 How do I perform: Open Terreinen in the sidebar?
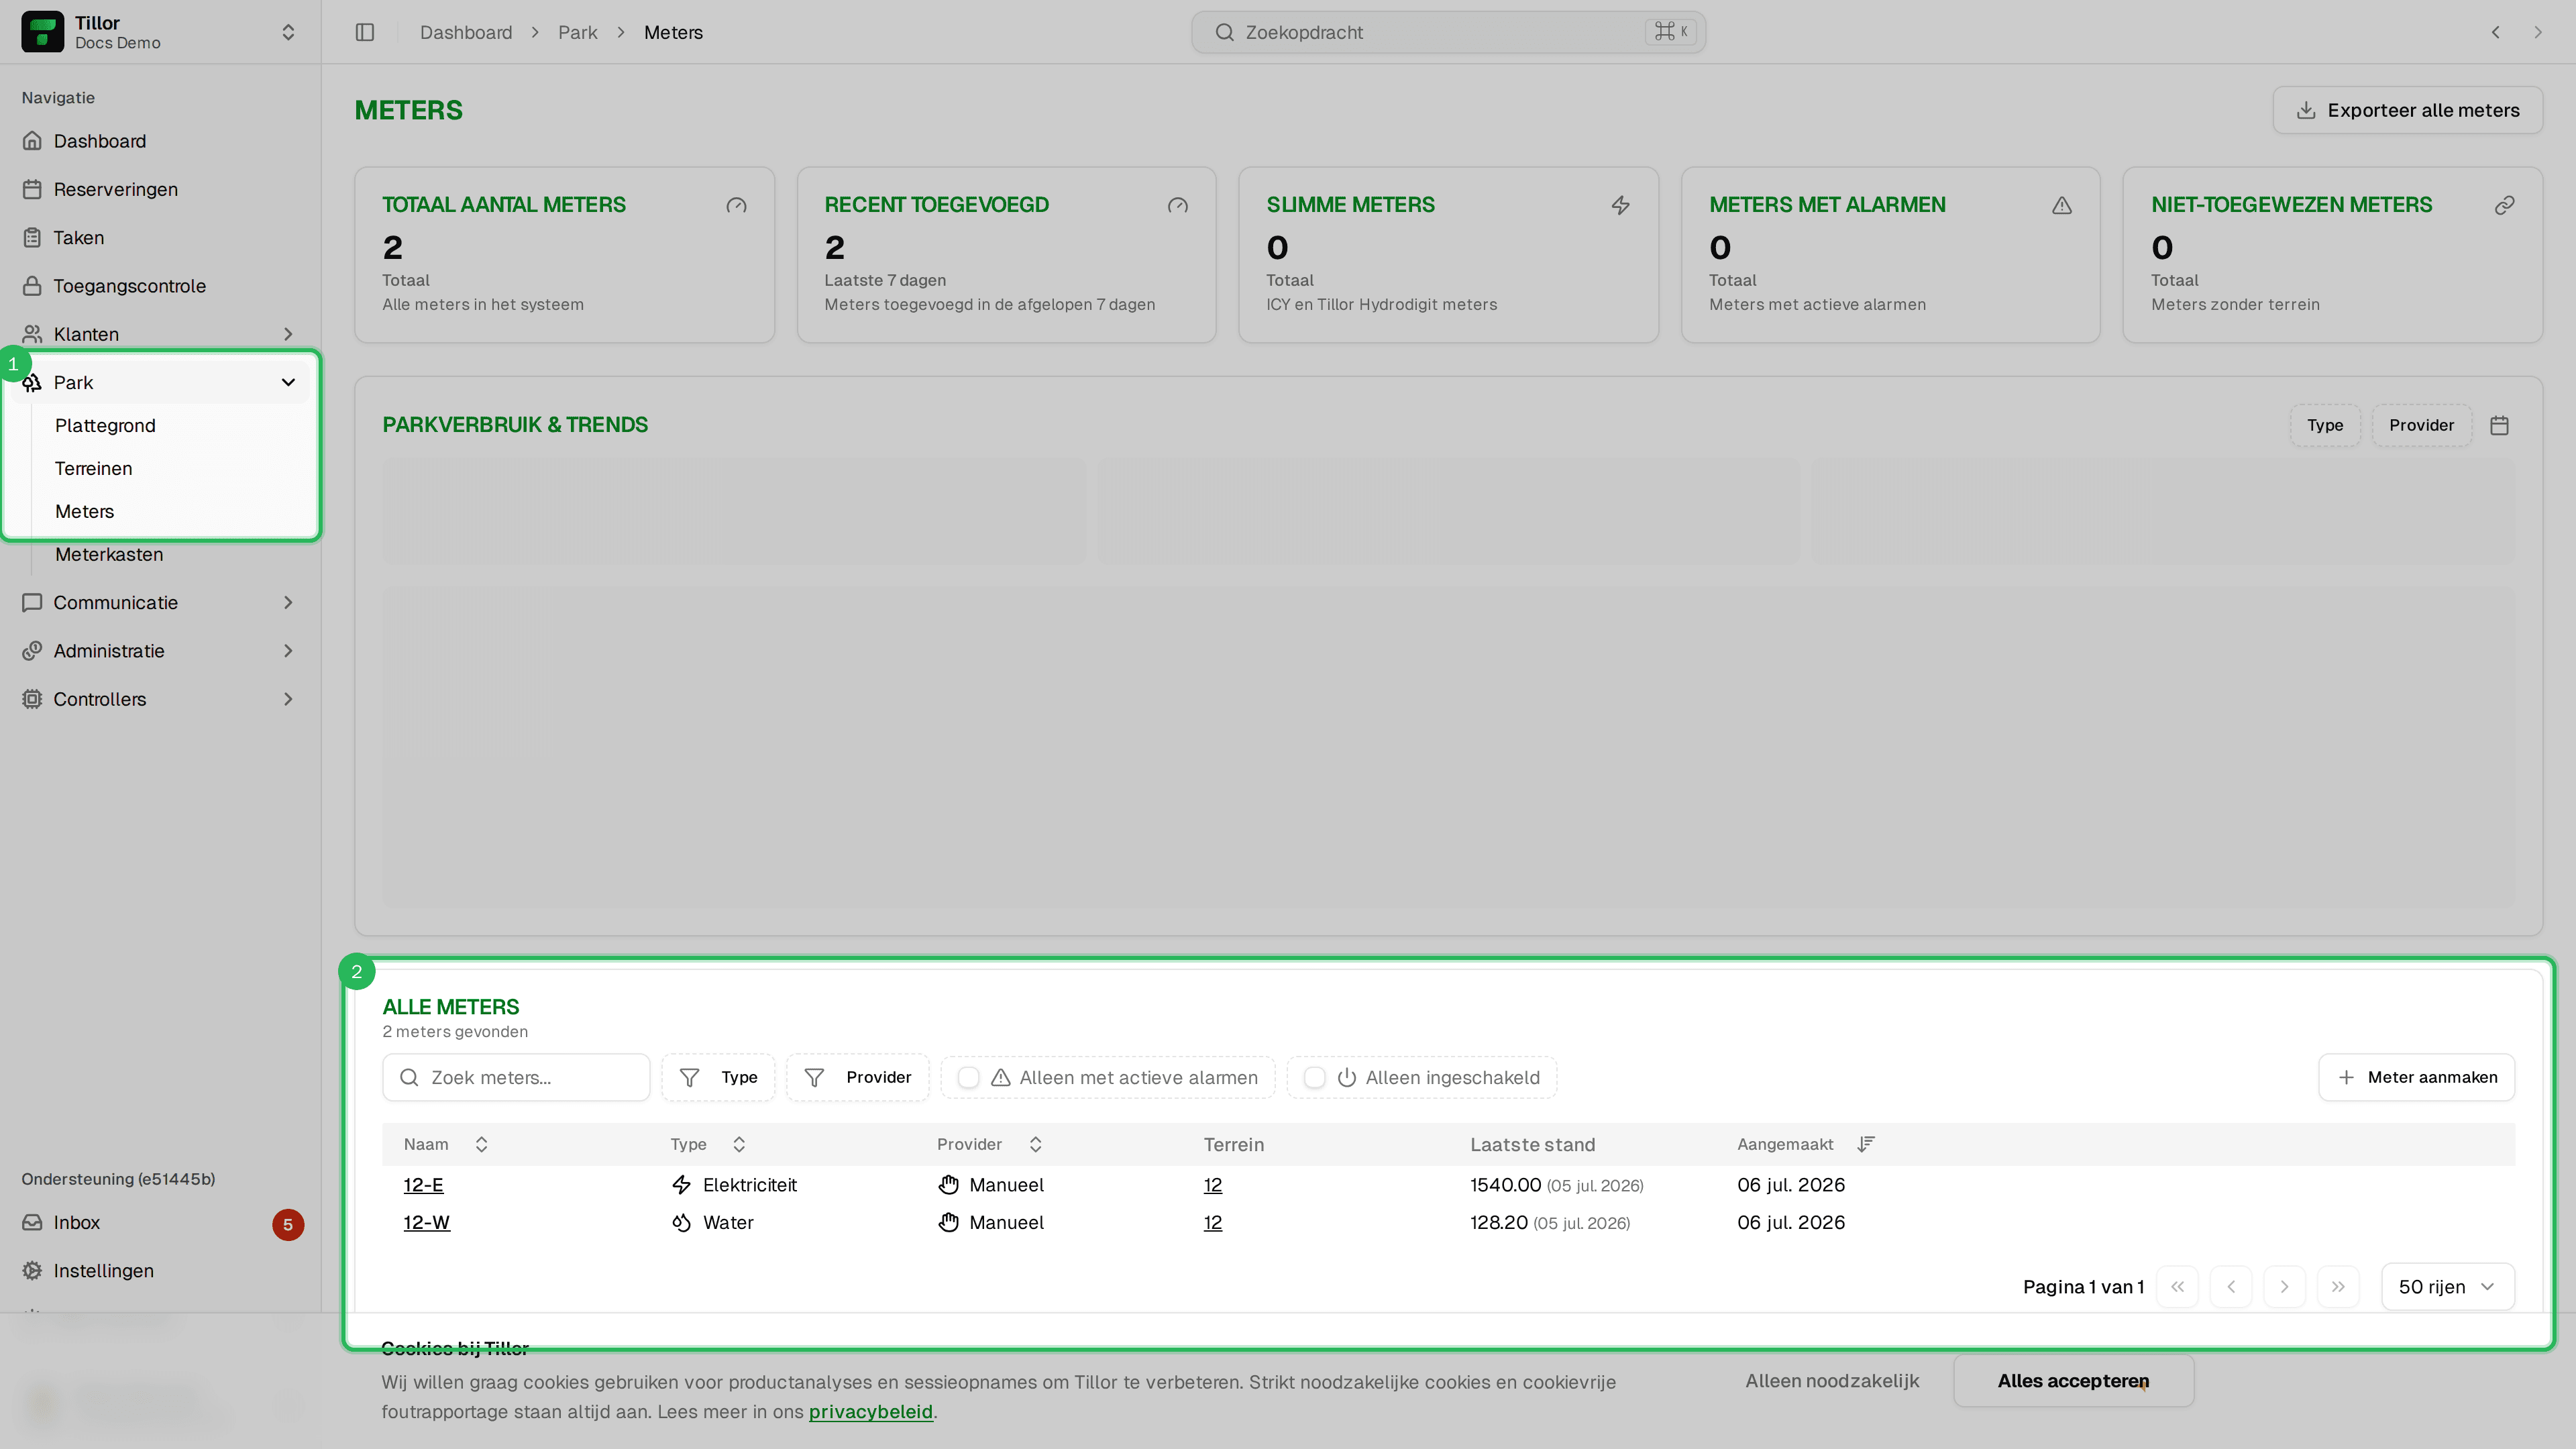(x=93, y=468)
